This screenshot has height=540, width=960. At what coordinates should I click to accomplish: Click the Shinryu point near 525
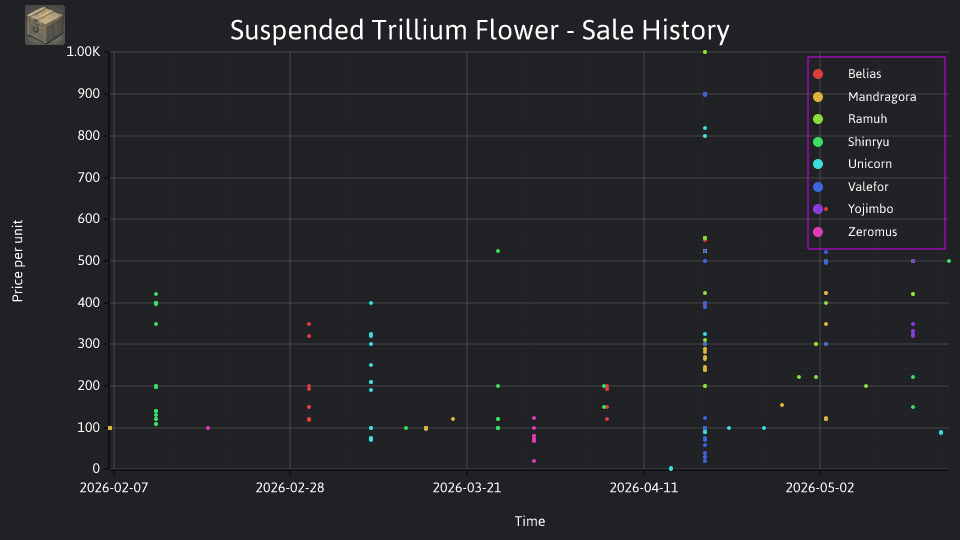tap(498, 251)
